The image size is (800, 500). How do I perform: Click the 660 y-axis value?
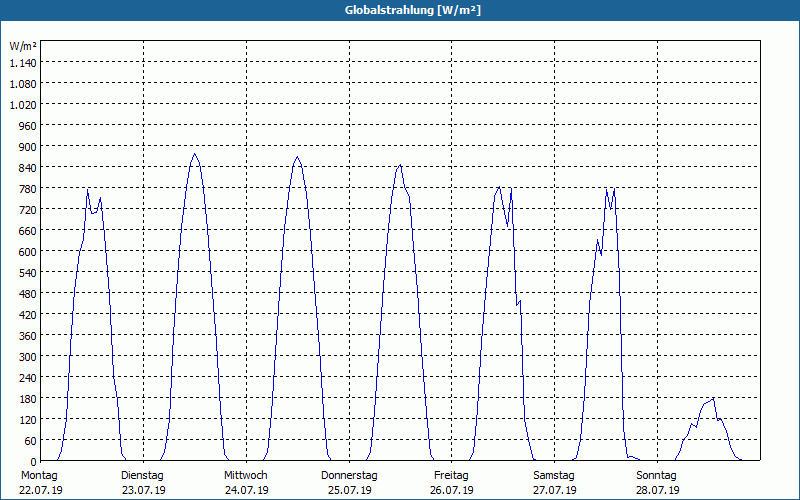click(28, 231)
